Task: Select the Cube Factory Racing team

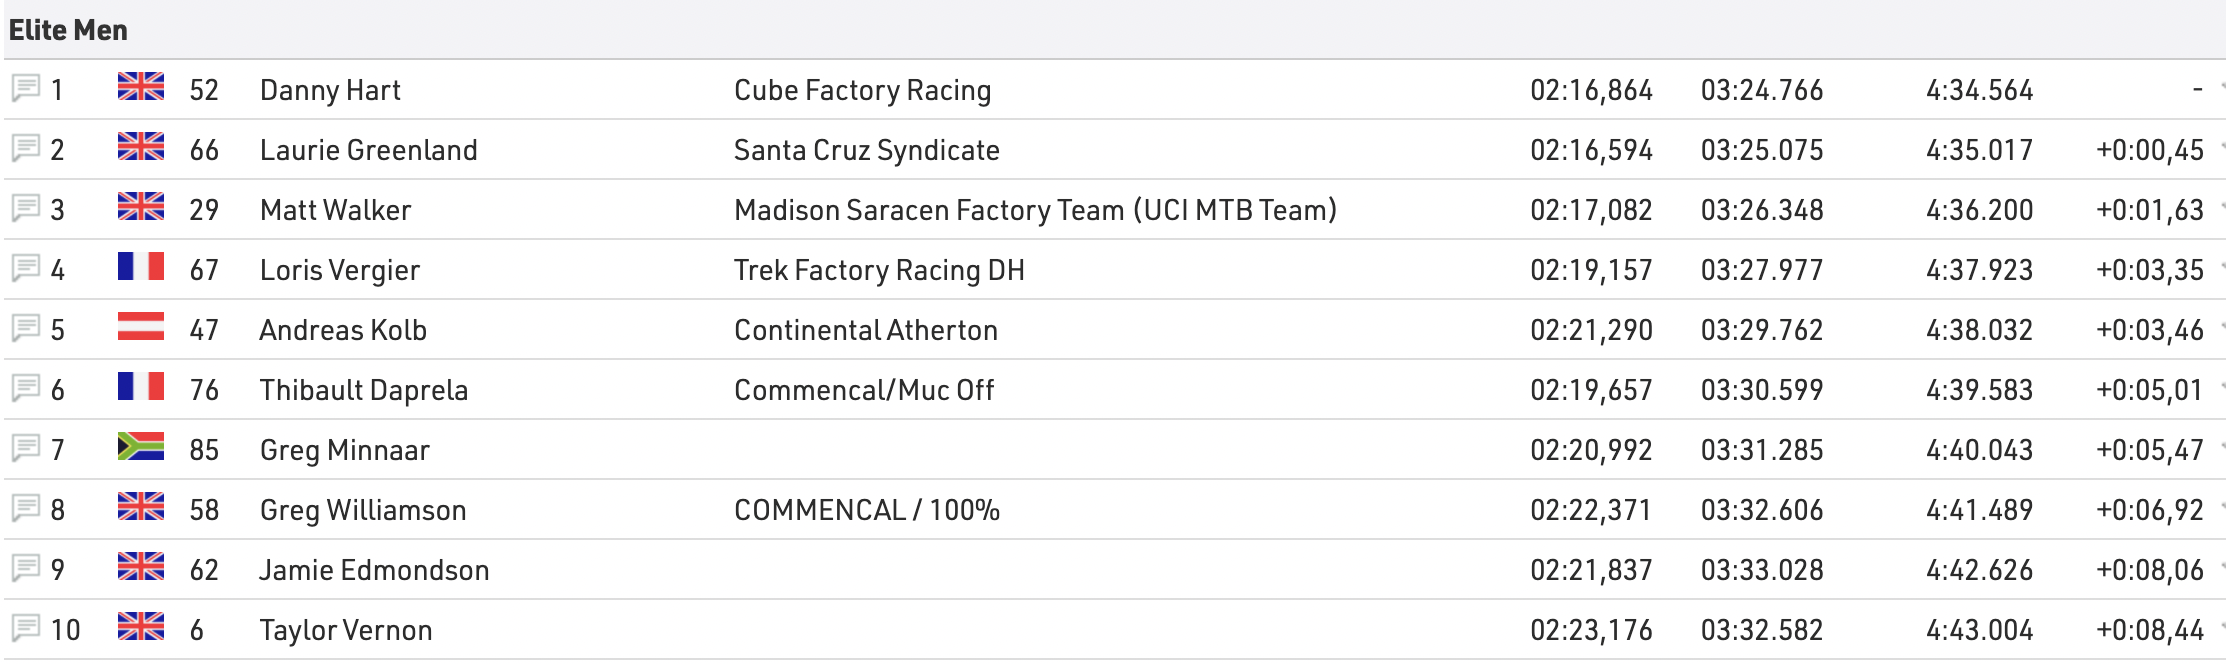Action: coord(862,90)
